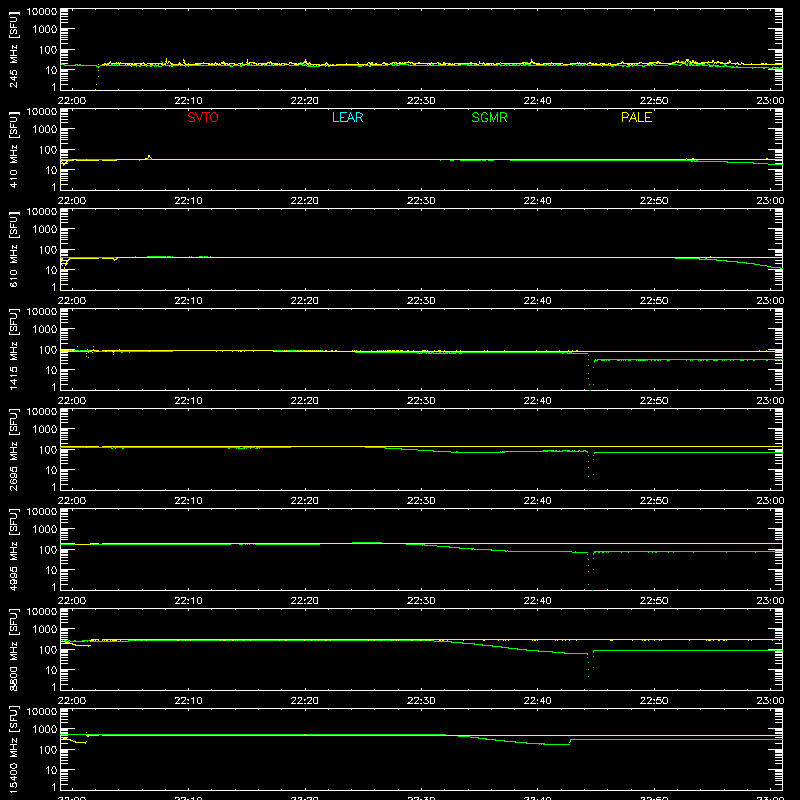Click the 4995 MHz panel's 22:40 time label
Image resolution: width=800 pixels, height=800 pixels.
pyautogui.click(x=537, y=601)
